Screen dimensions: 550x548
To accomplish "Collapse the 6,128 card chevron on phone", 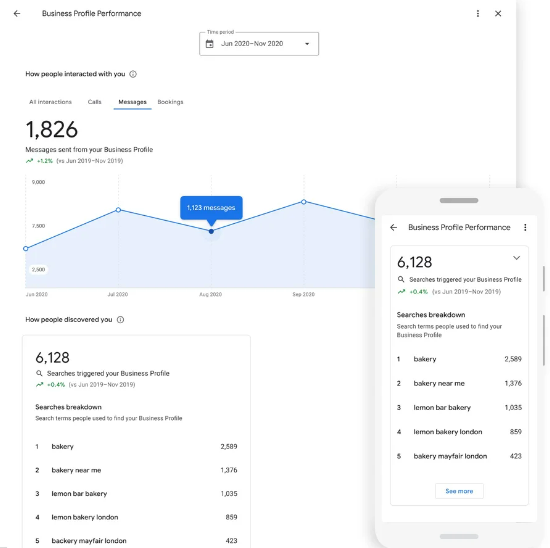I will point(516,258).
